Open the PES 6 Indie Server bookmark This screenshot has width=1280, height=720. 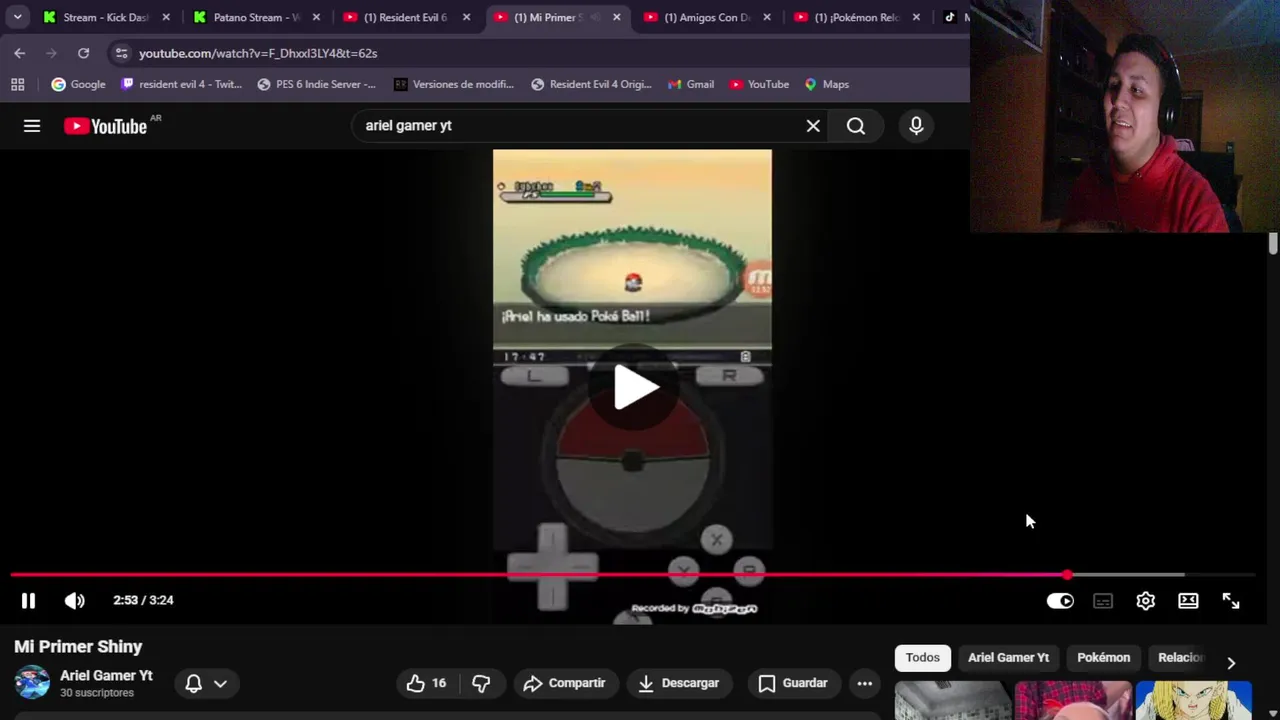pos(316,84)
